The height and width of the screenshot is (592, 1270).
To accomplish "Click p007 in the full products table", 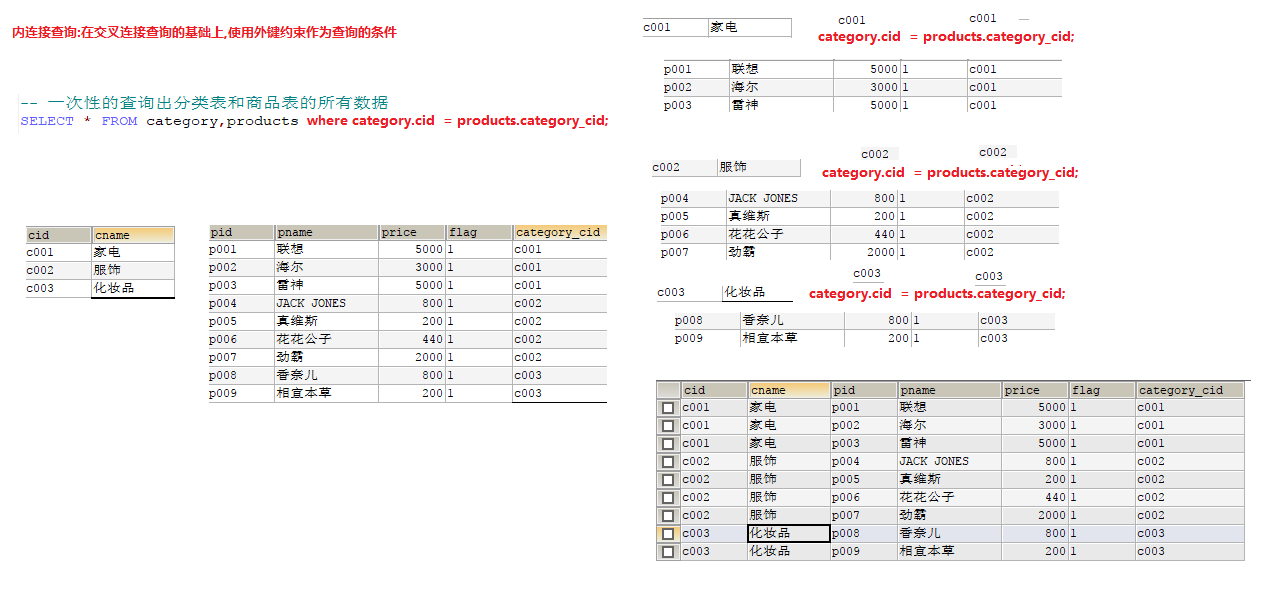I will (223, 357).
